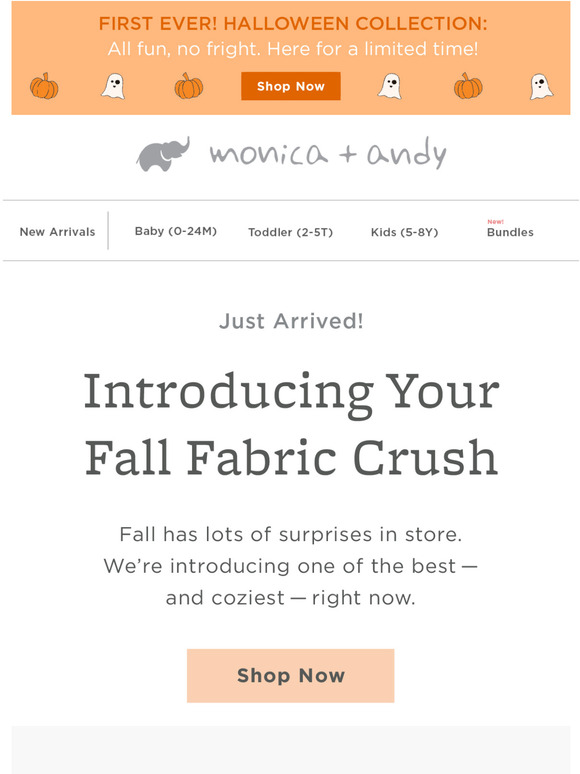Click the first ghost icon in banner
The height and width of the screenshot is (774, 580).
(x=113, y=86)
